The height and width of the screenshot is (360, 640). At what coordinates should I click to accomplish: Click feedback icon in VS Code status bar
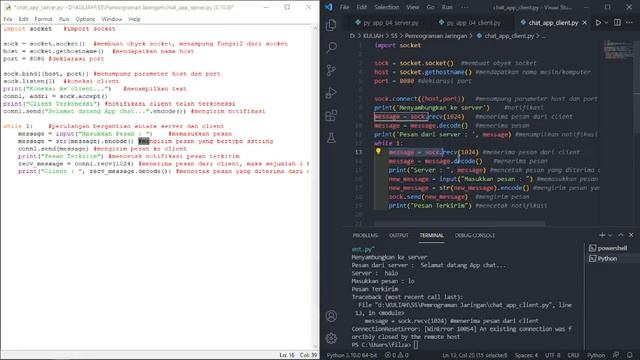pyautogui.click(x=616, y=355)
